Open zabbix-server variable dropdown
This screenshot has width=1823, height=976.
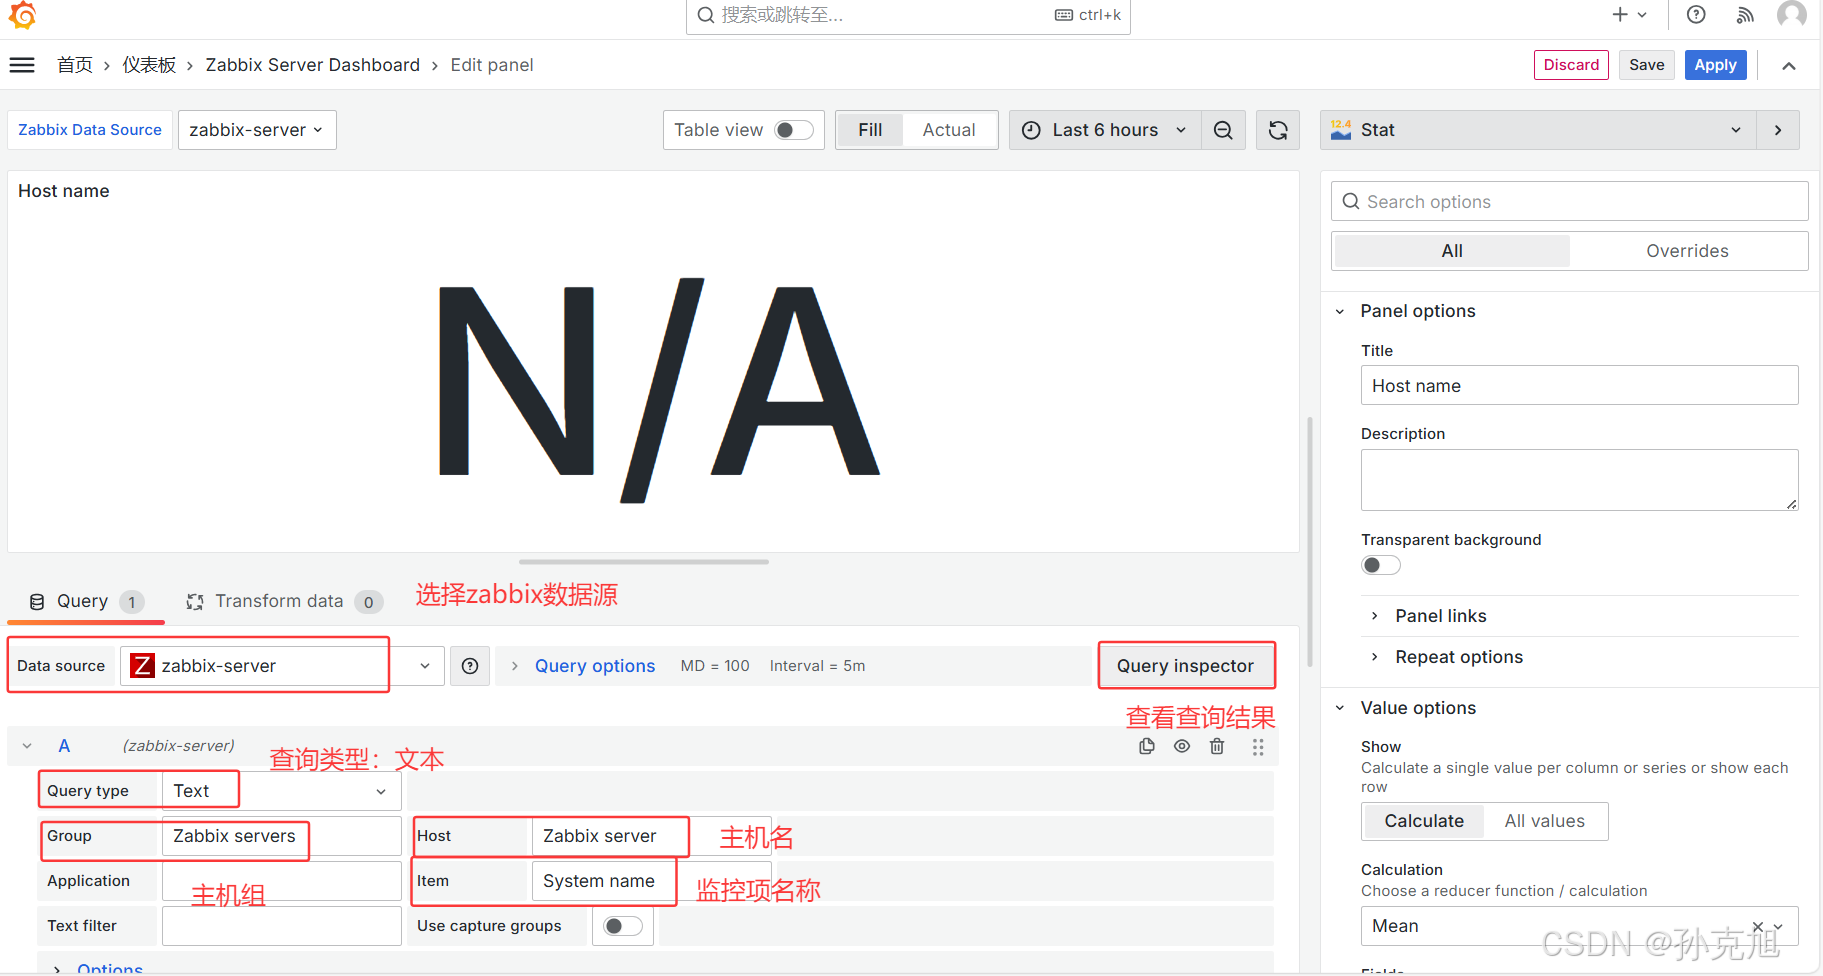[257, 130]
